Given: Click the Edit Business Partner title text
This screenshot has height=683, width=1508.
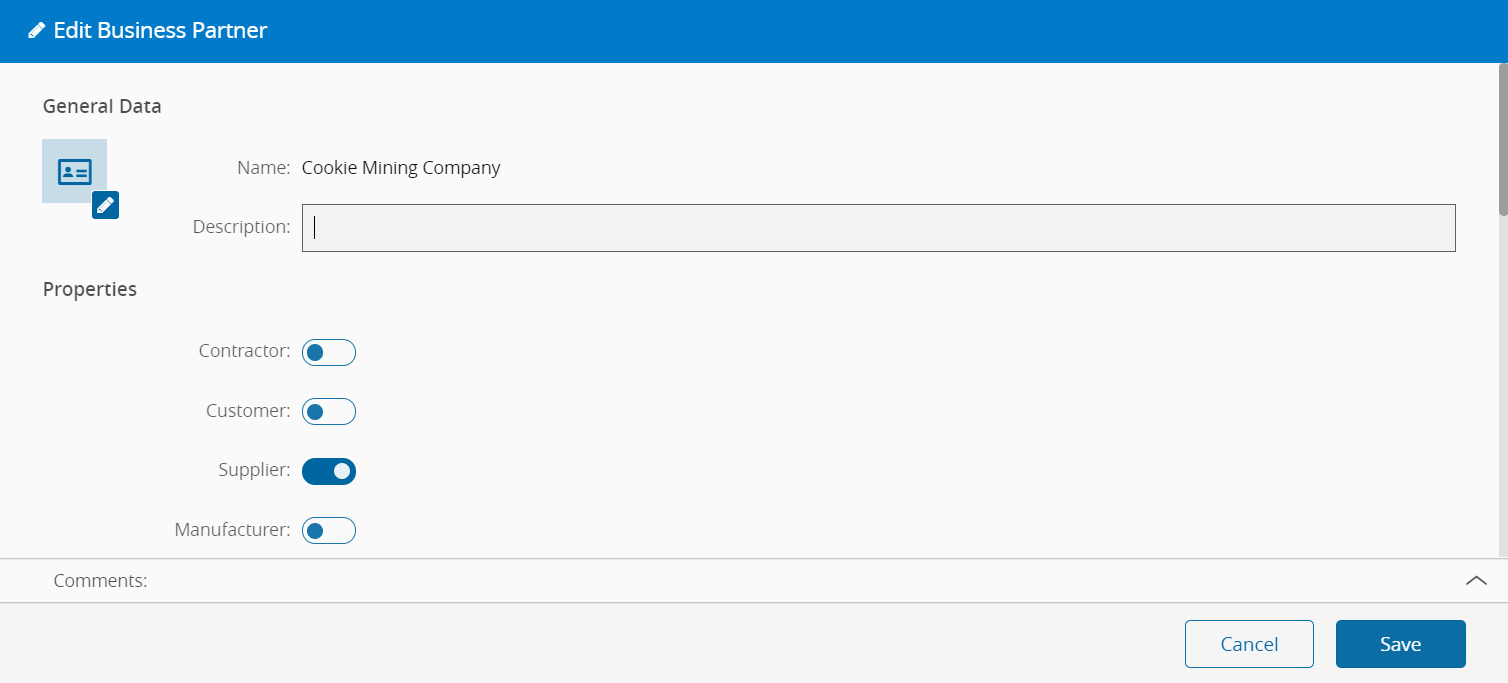Looking at the screenshot, I should click(x=160, y=31).
